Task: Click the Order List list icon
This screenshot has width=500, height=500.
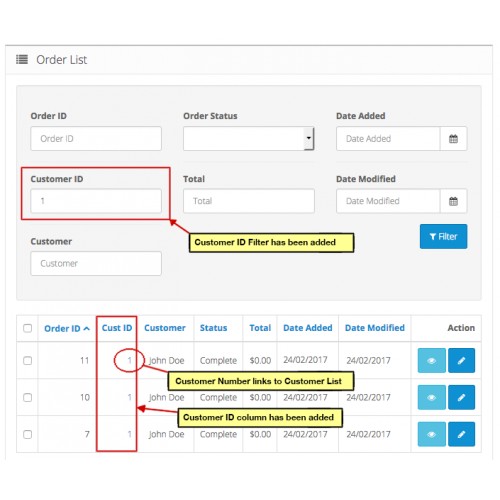Action: (x=22, y=60)
